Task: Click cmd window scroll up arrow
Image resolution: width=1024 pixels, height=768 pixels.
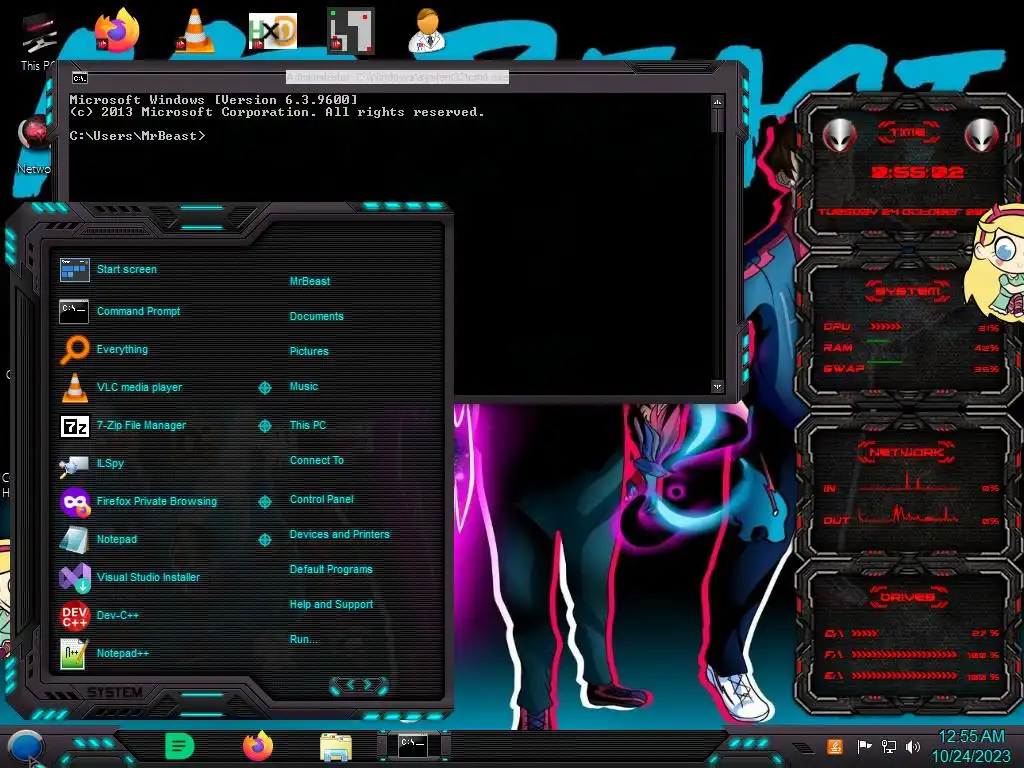Action: click(x=718, y=102)
